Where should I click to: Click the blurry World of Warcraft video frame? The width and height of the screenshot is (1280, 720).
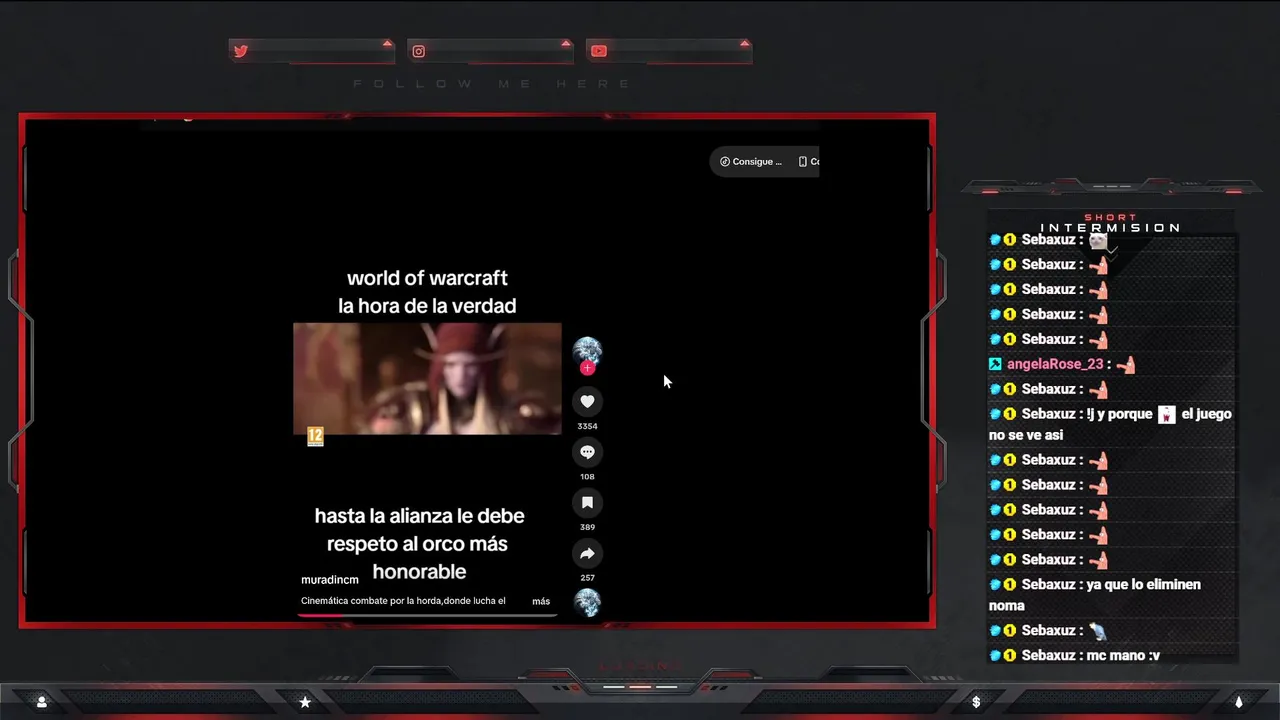tap(427, 378)
